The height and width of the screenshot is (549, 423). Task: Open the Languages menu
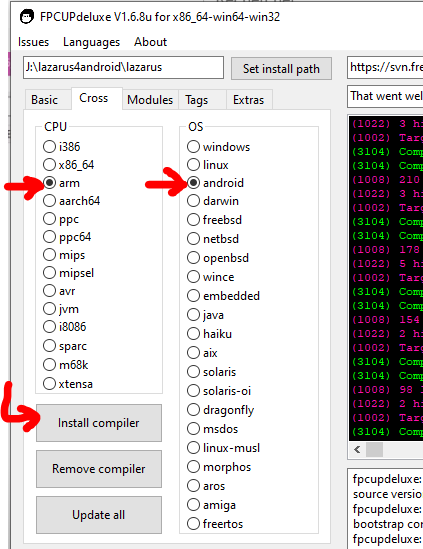point(91,42)
